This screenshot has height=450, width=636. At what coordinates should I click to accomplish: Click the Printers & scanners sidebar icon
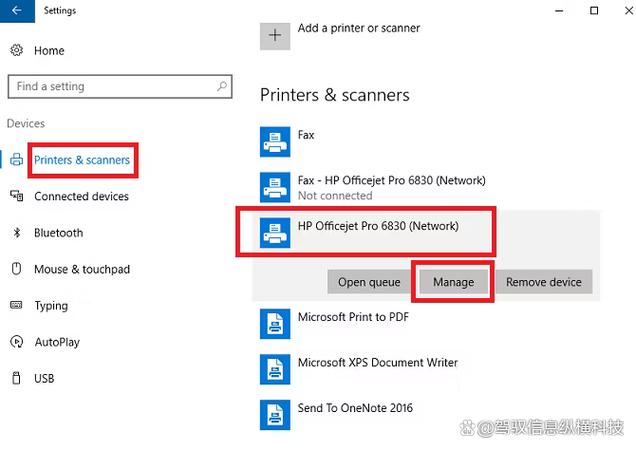pos(16,159)
